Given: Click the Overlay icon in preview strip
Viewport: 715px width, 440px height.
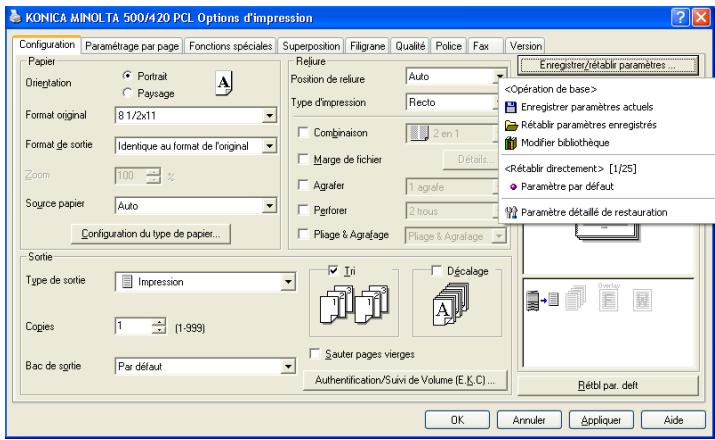Looking at the screenshot, I should [608, 297].
